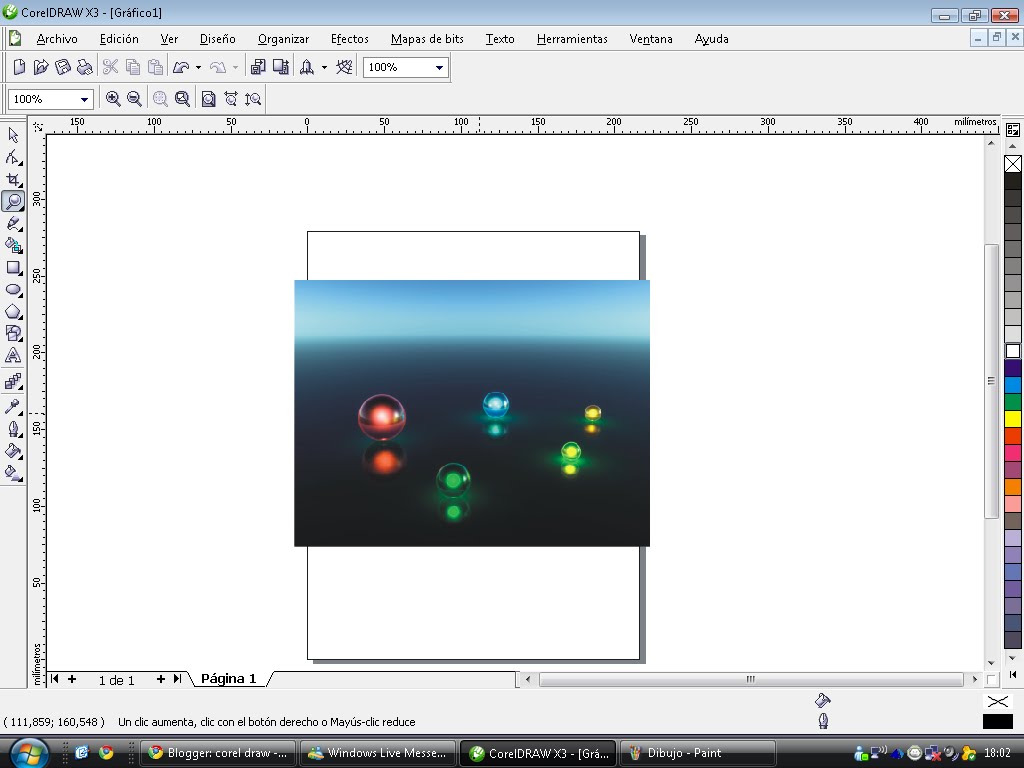Select the Shape tool

coord(13,156)
